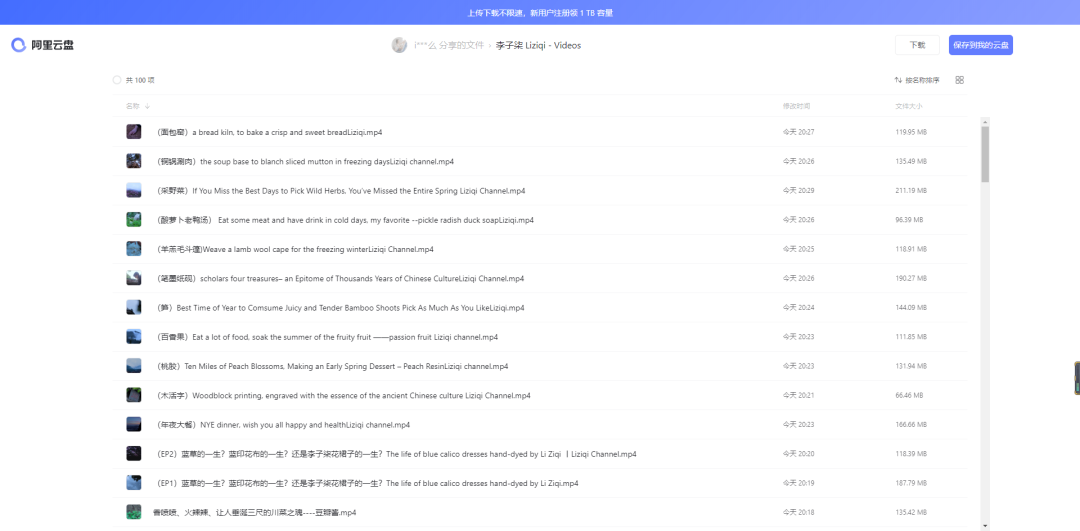Open the lamb wool cape video thumbnail
Viewport: 1080px width, 531px height.
pos(134,249)
